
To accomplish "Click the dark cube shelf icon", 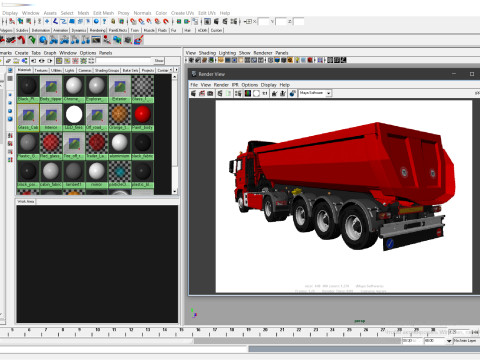I will [128, 40].
